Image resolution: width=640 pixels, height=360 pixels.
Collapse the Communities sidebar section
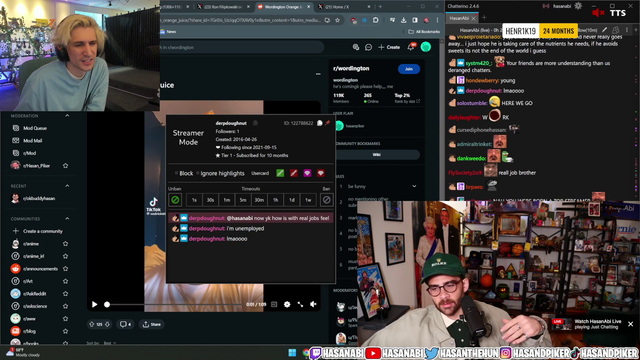(x=67, y=219)
